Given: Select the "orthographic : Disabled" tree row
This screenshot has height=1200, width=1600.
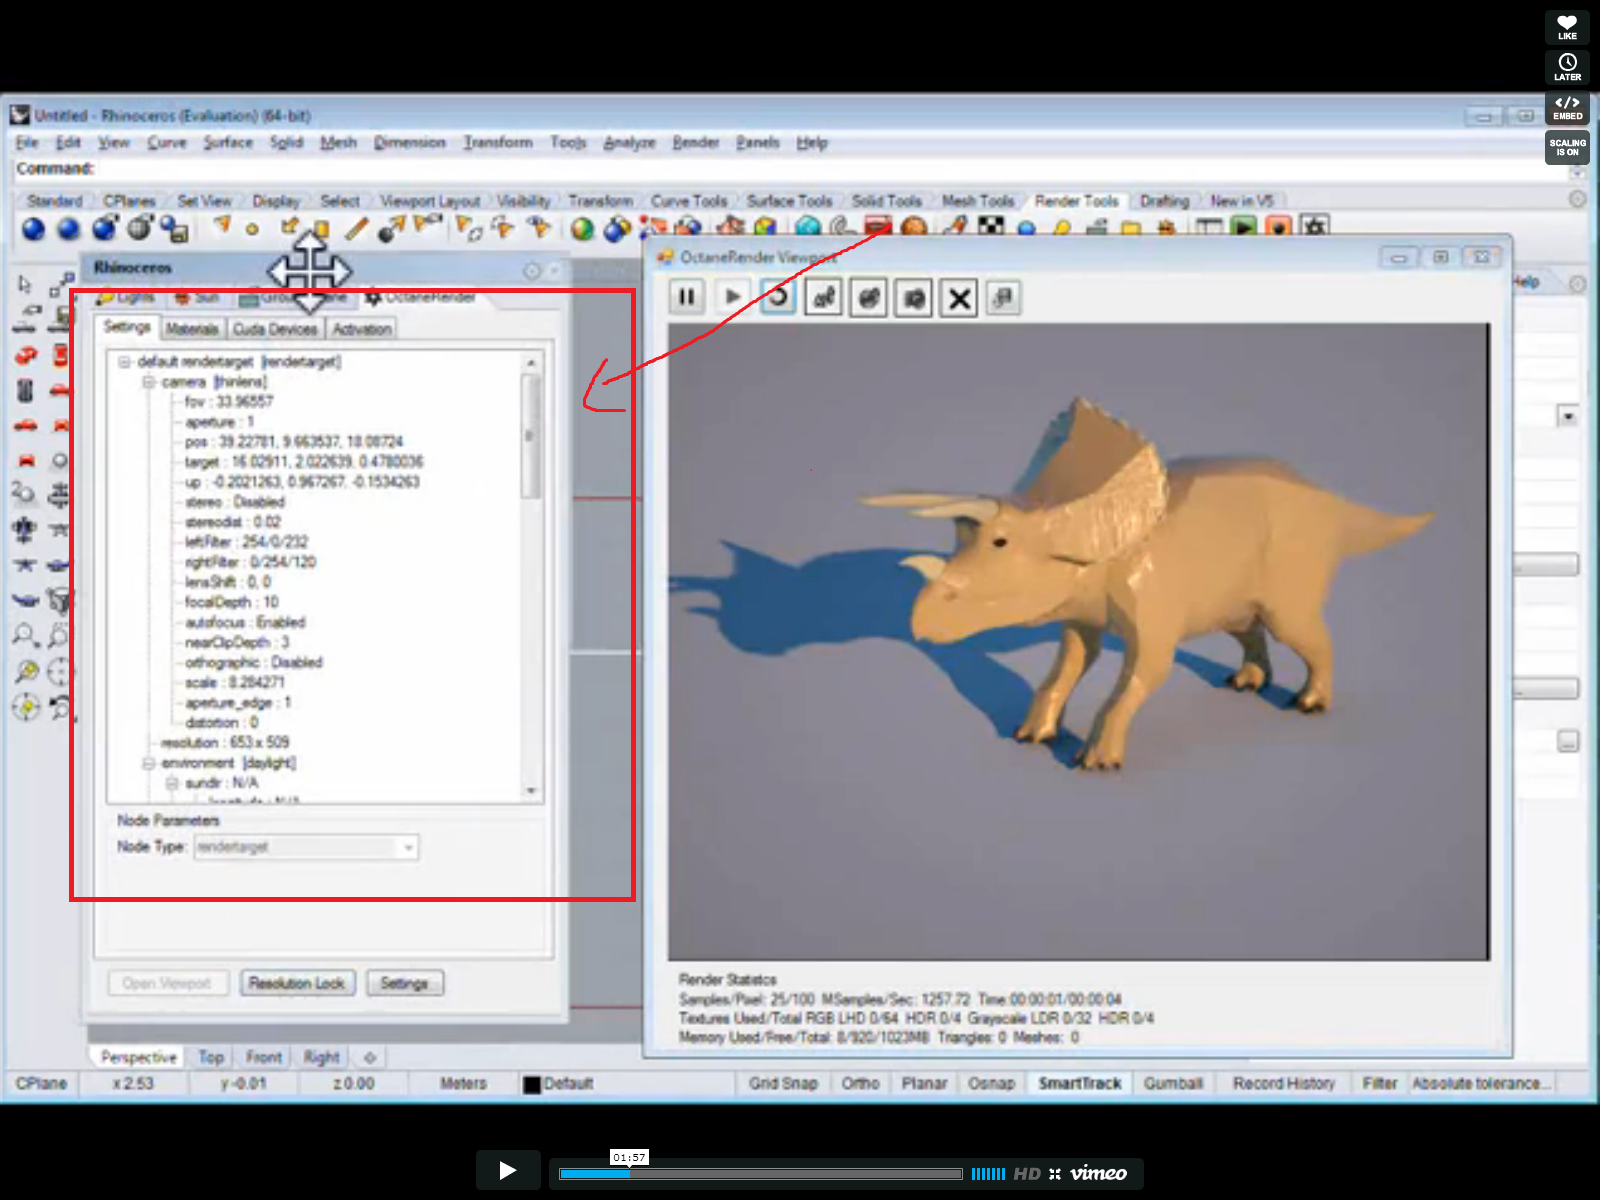Looking at the screenshot, I should [253, 662].
